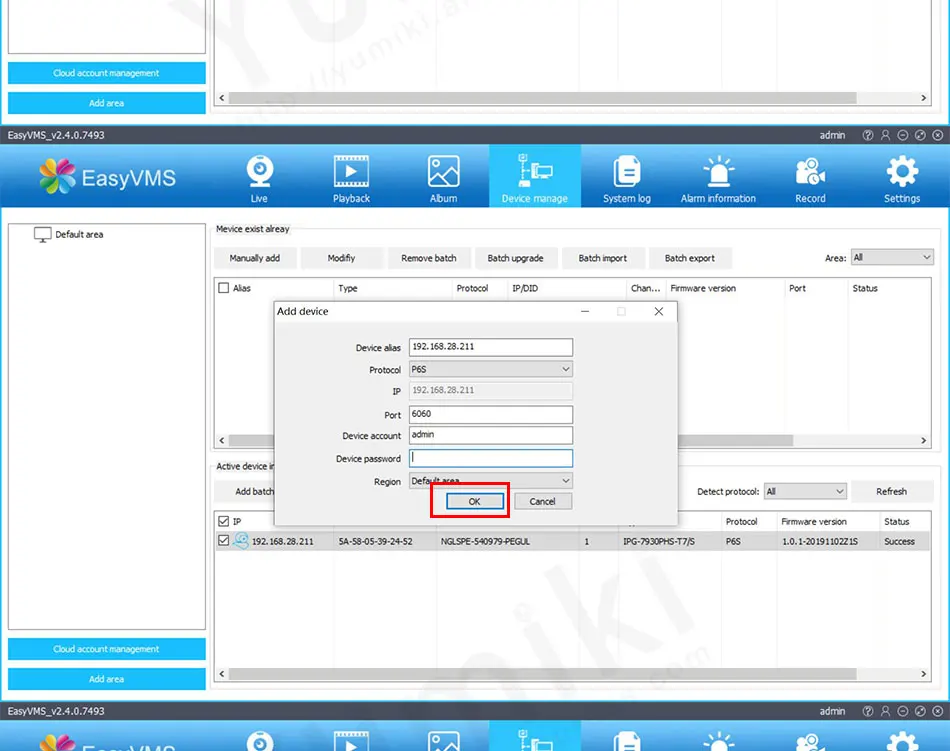
Task: Click left arrow of active-device scrollbar
Action: coord(222,673)
